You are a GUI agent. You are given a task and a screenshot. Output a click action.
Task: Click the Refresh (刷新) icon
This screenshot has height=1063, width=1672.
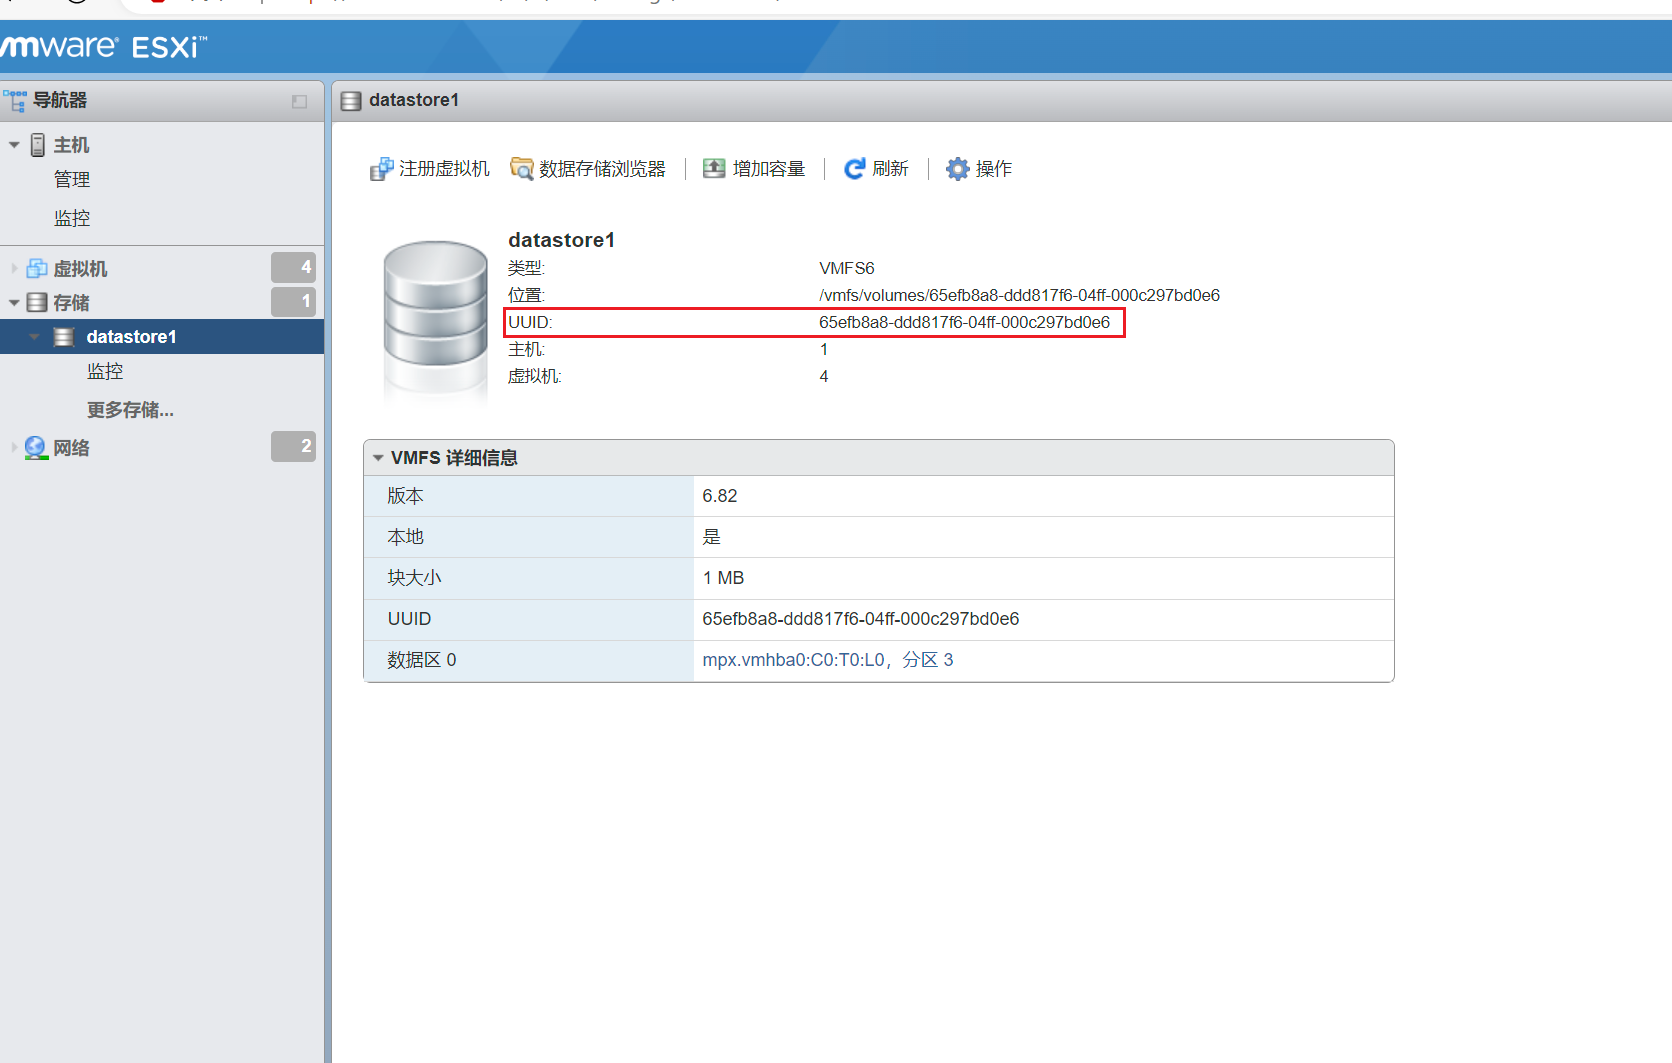pyautogui.click(x=854, y=169)
